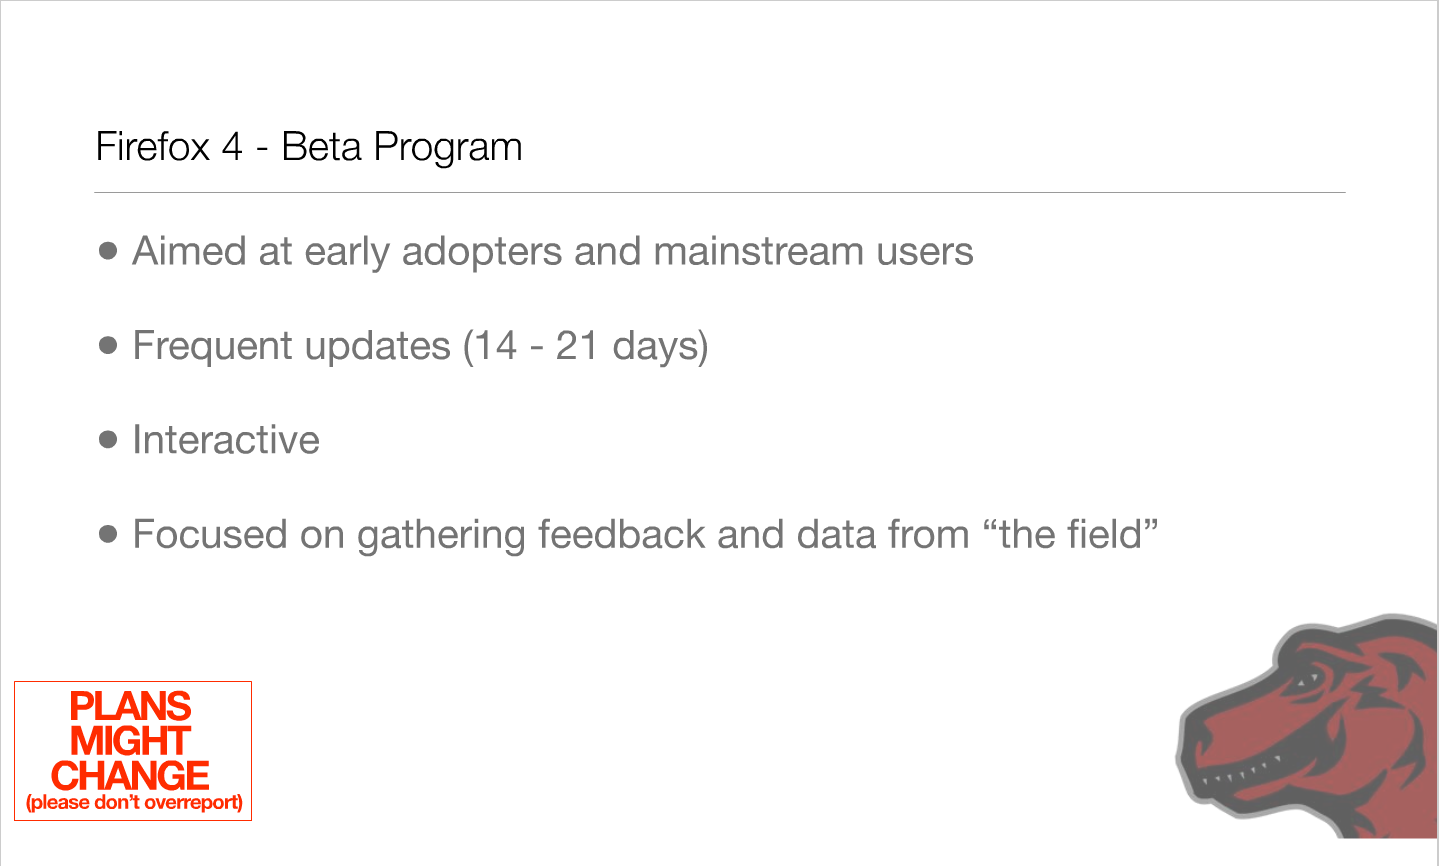The image size is (1440, 866).
Task: Click the quoted phrase "the field"
Action: click(1070, 534)
